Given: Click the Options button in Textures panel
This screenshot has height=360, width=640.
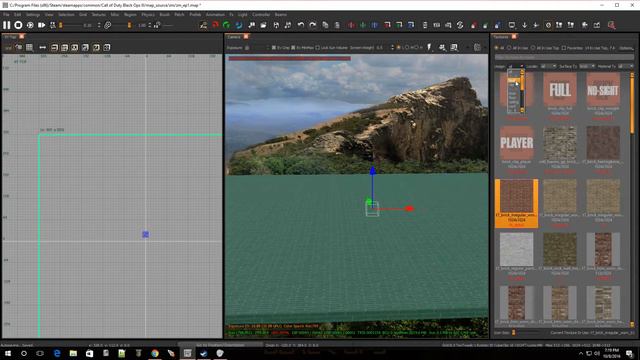Looking at the screenshot, I should pos(626,48).
